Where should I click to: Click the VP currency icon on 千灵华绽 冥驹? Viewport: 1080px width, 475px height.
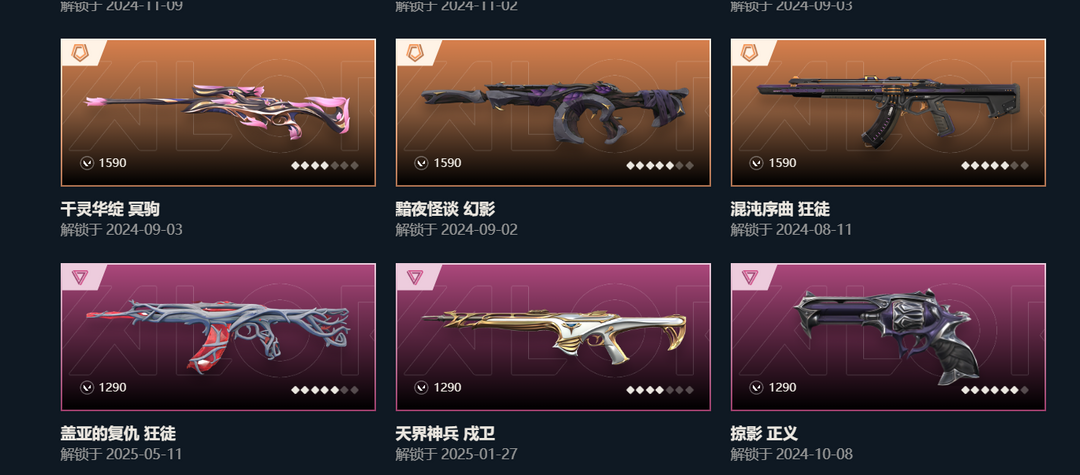pyautogui.click(x=86, y=163)
